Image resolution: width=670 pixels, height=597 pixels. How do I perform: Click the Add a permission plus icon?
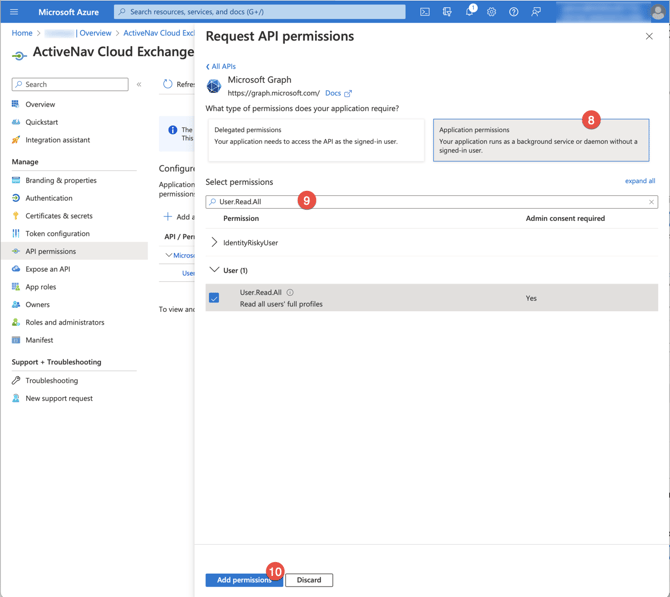(168, 217)
